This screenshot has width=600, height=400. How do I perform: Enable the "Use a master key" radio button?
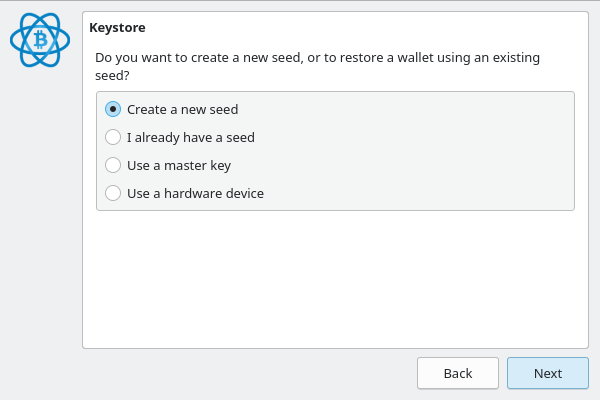(x=113, y=165)
